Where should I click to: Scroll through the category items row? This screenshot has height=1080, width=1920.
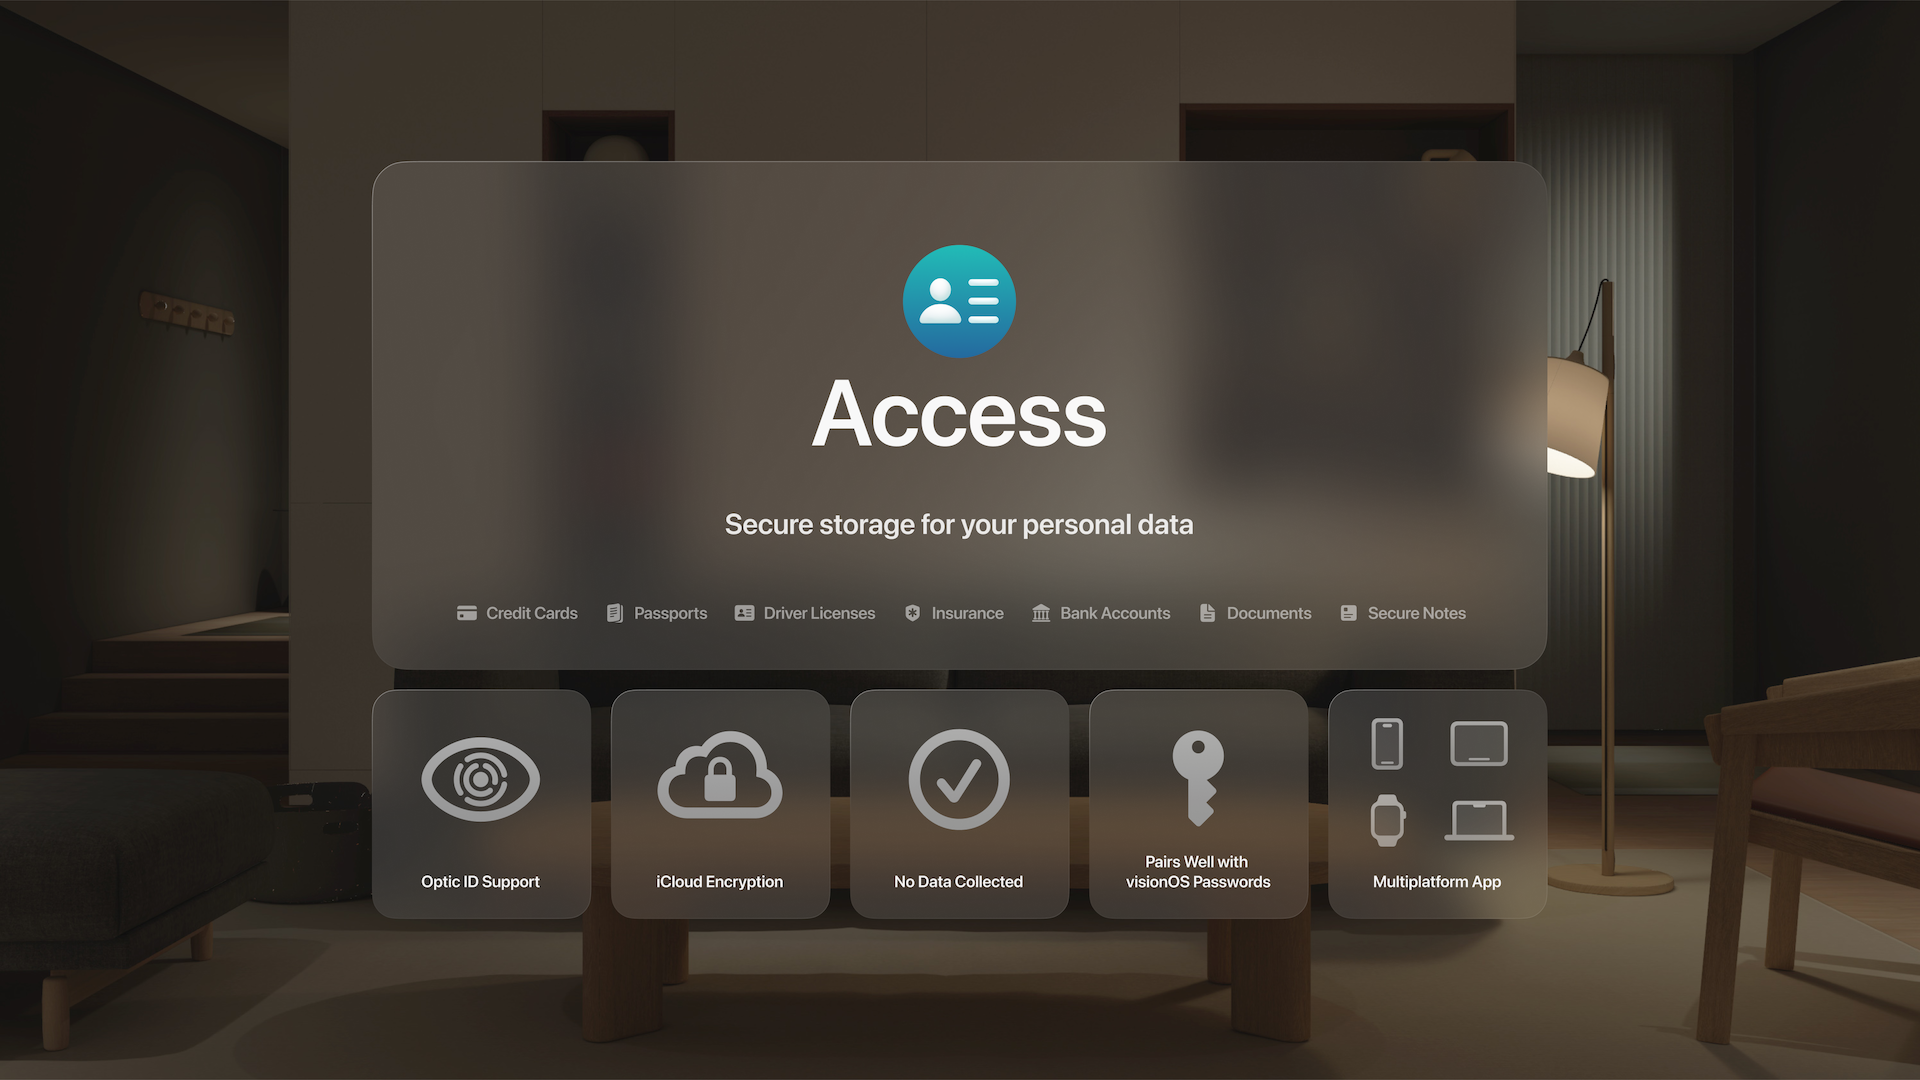(959, 613)
